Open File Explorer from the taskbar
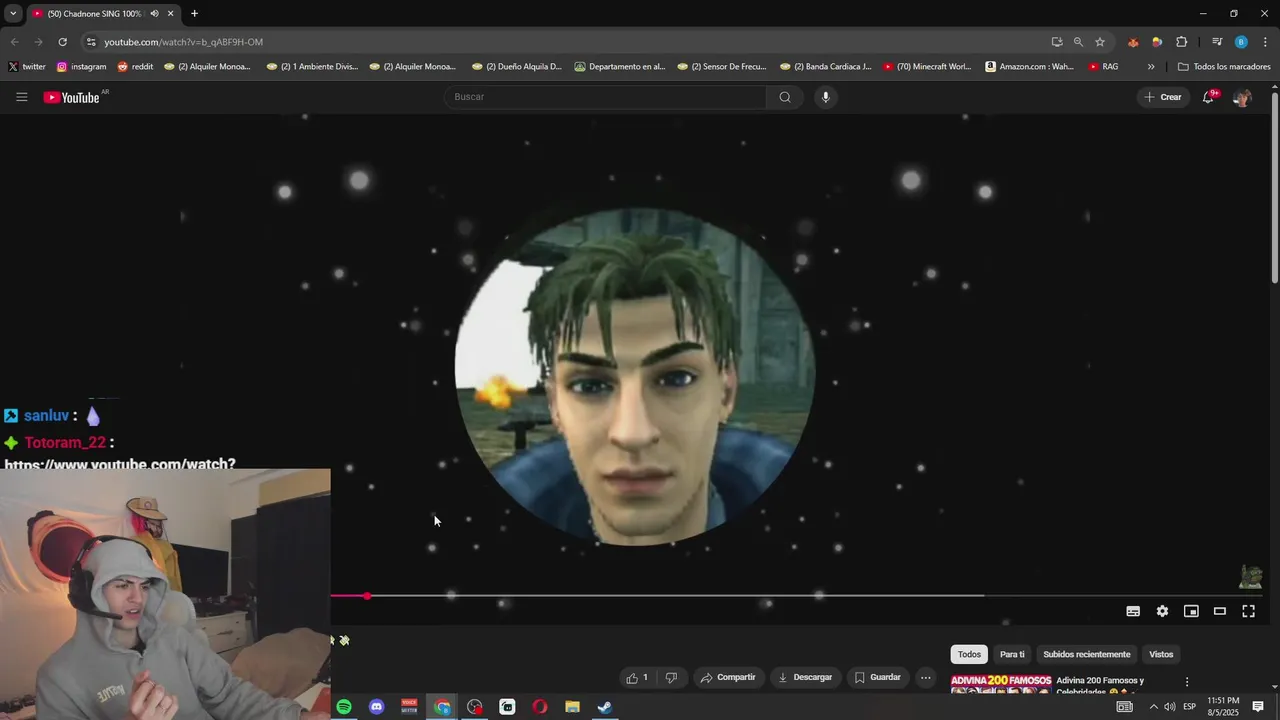 pyautogui.click(x=572, y=707)
